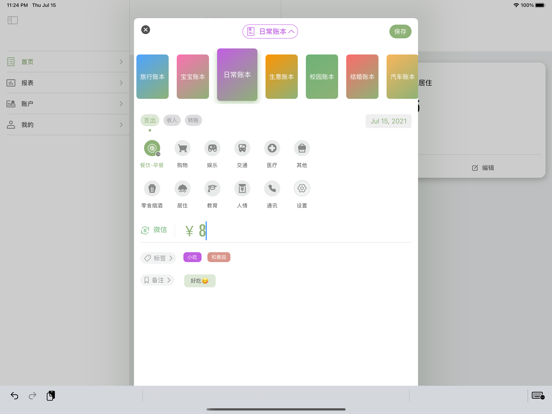
Task: Focus the ¥ amount input field
Action: point(297,231)
